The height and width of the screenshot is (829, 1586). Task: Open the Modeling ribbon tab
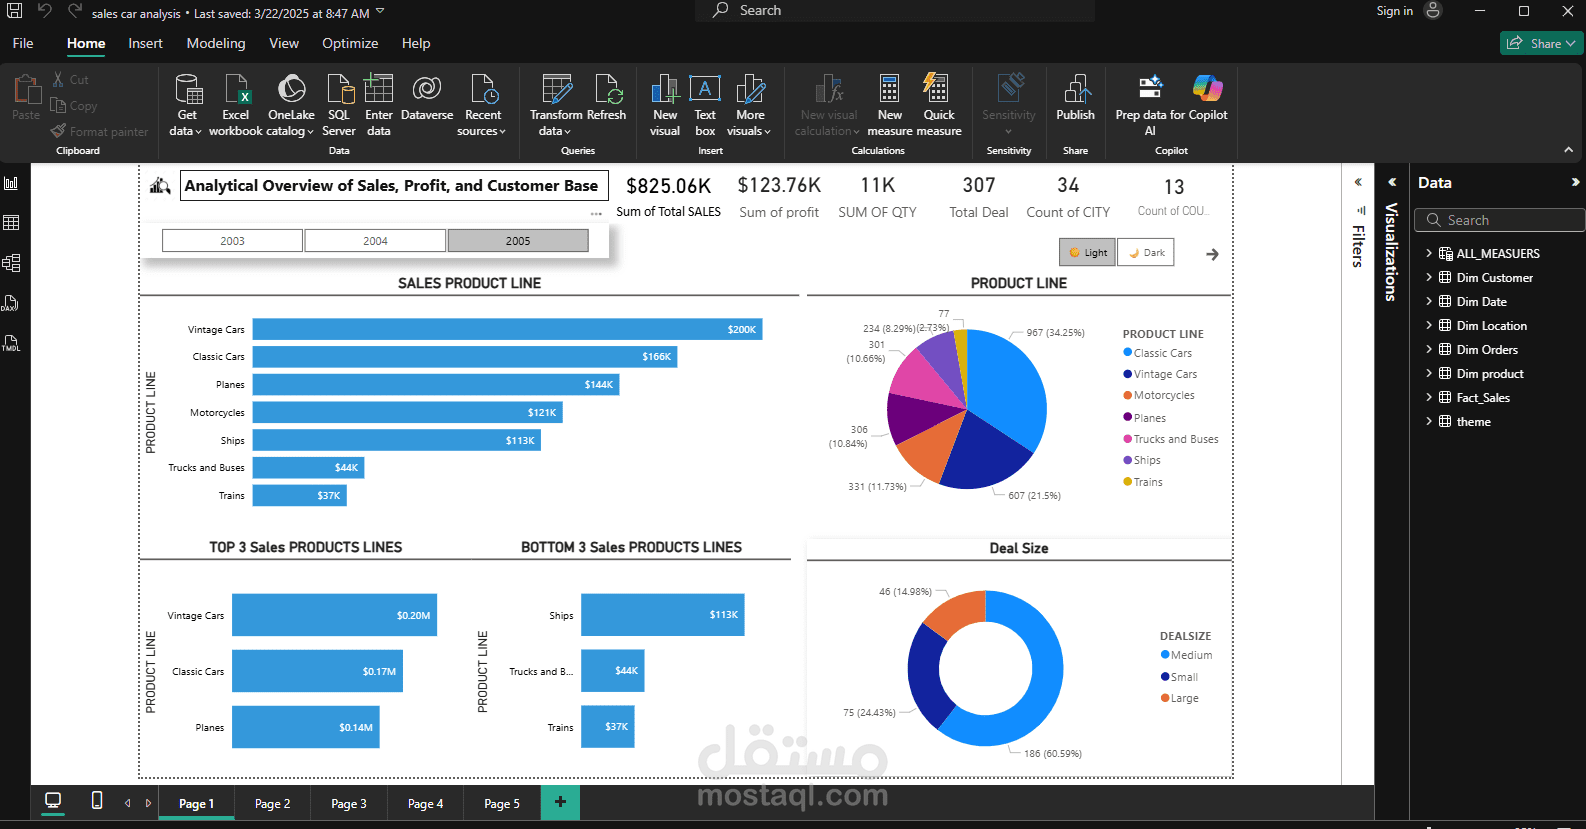tap(216, 43)
